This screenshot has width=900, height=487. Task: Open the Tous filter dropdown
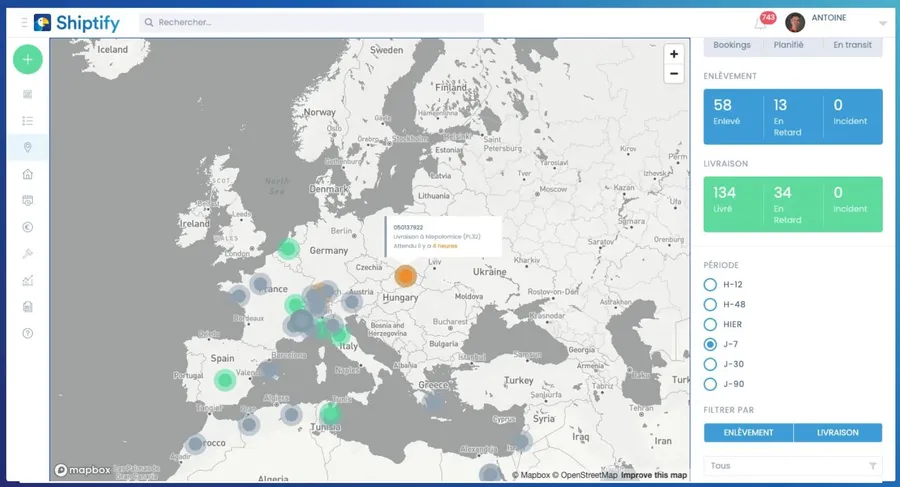793,466
